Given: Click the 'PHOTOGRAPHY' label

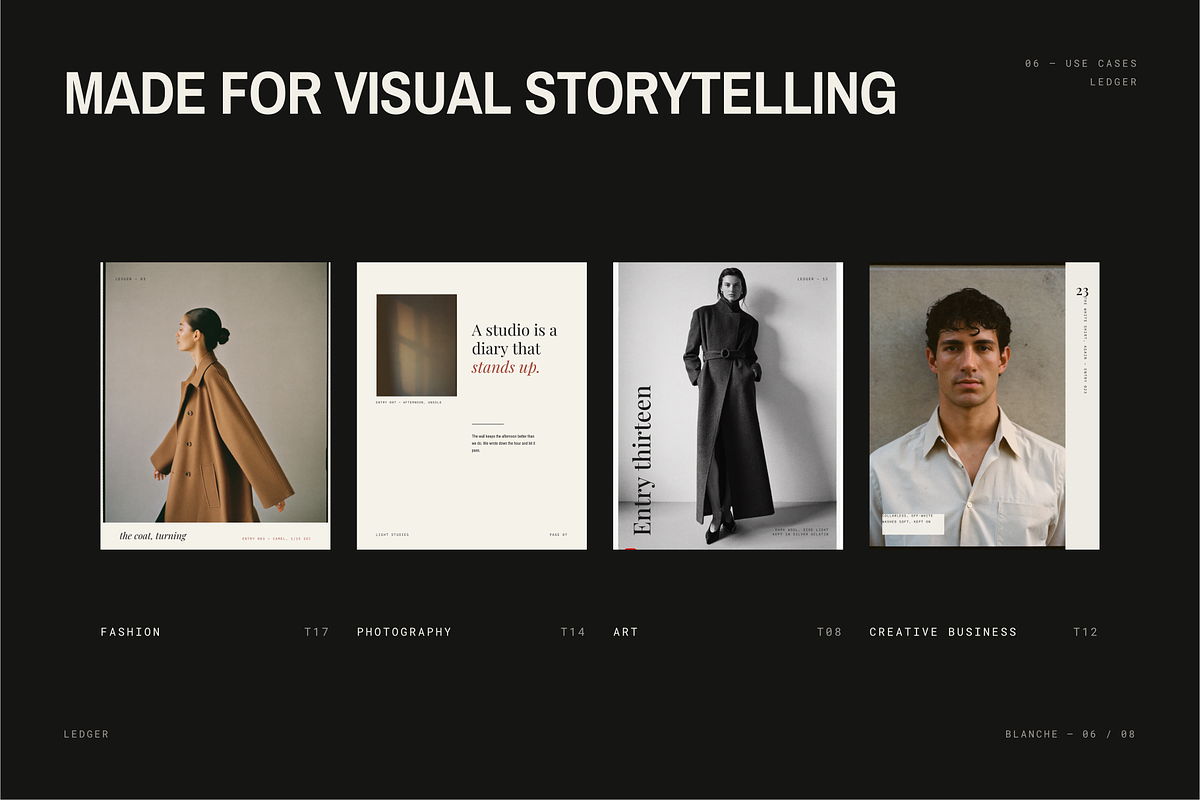Looking at the screenshot, I should (404, 632).
